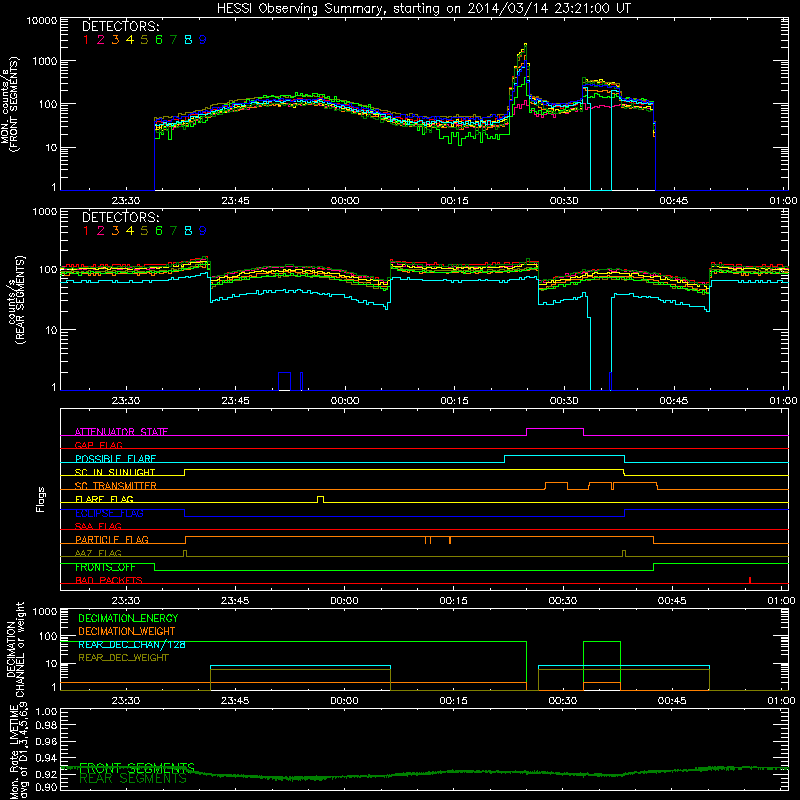Click the red BAD_PACKETS spike near 00:55
The image size is (800, 800).
click(749, 580)
